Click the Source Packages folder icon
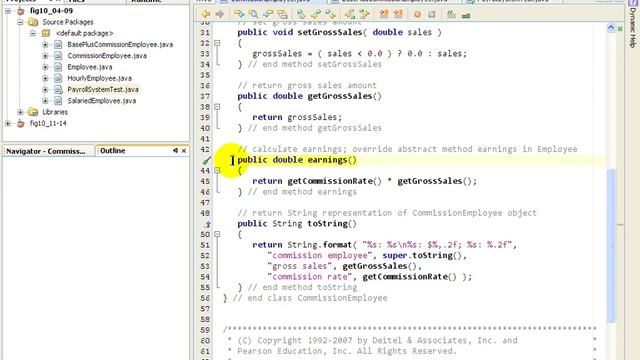640x360 pixels. tap(33, 22)
